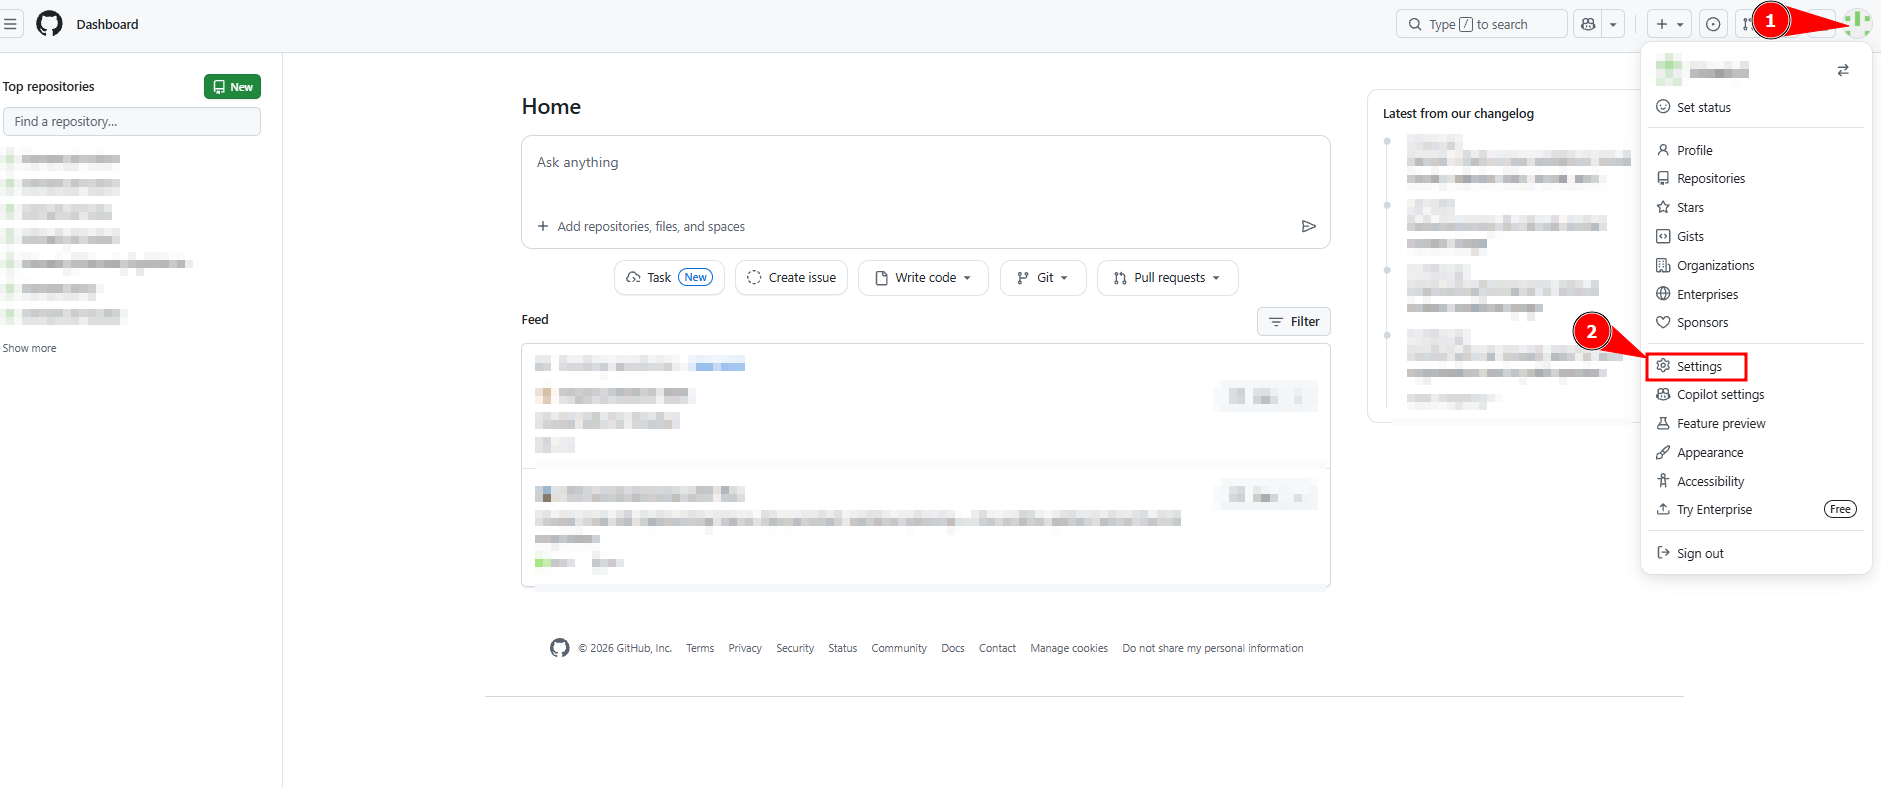Click the account switcher arrows icon
This screenshot has width=1881, height=787.
click(x=1843, y=70)
